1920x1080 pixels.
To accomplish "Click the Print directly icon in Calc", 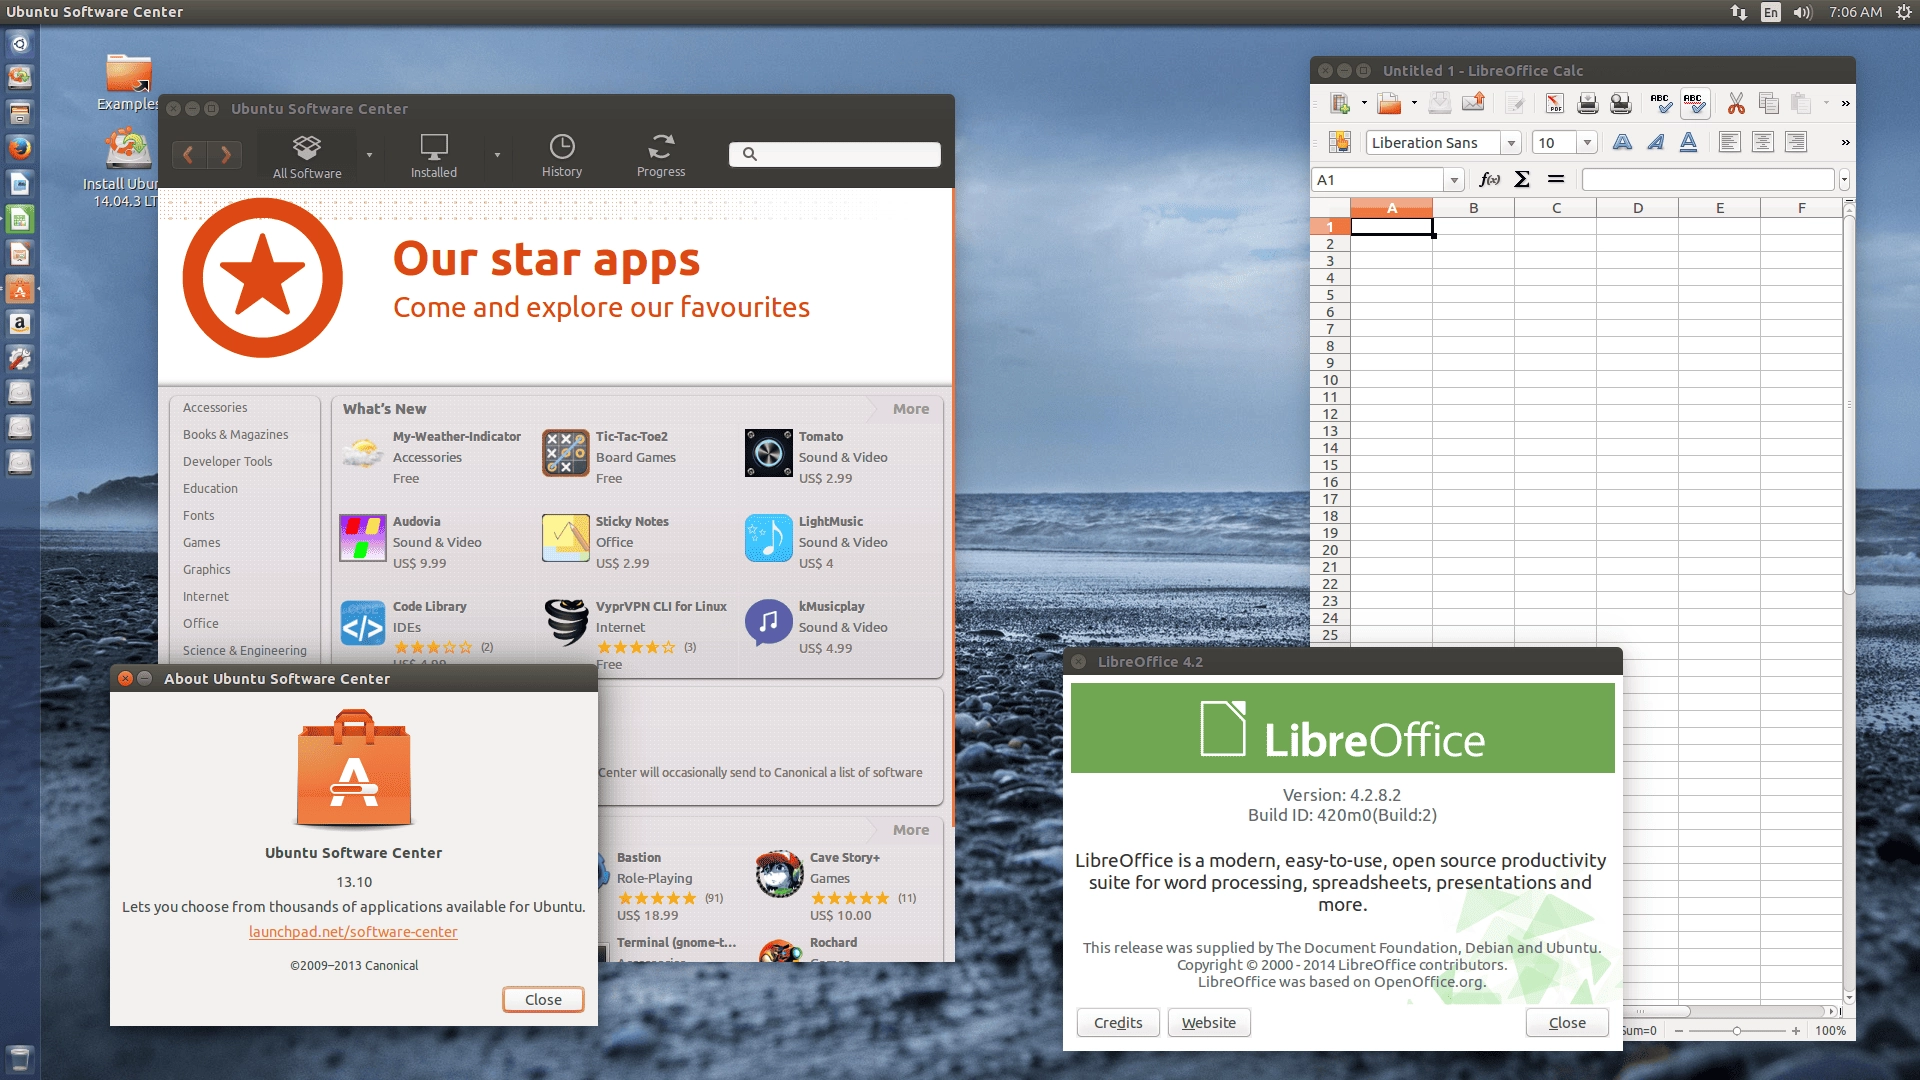I will (1587, 103).
